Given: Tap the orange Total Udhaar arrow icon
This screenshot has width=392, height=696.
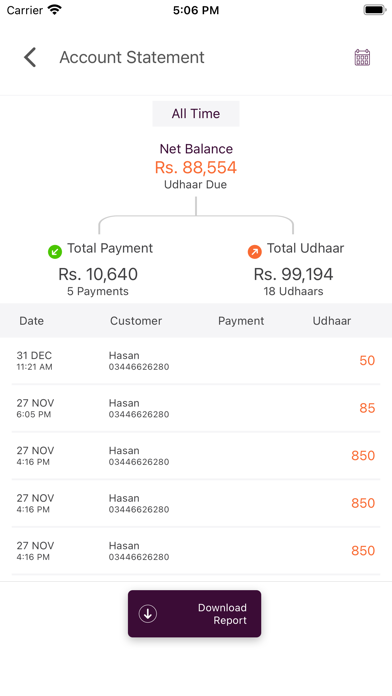Looking at the screenshot, I should click(x=254, y=252).
